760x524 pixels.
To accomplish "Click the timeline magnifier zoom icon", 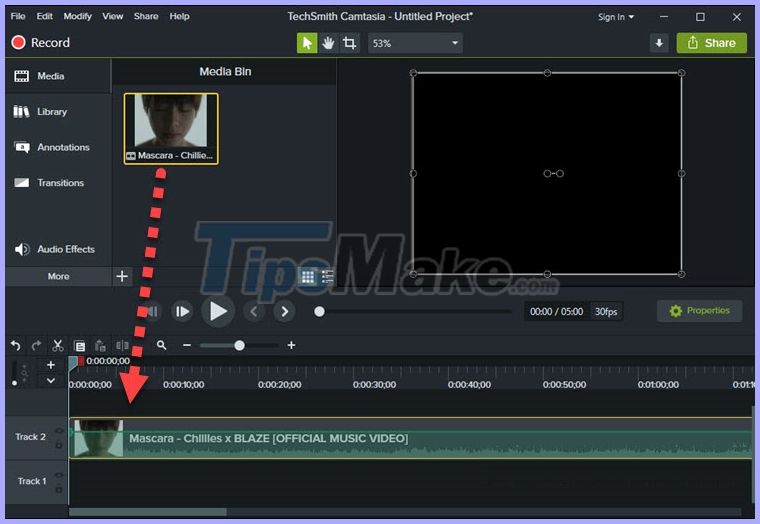I will click(x=161, y=345).
